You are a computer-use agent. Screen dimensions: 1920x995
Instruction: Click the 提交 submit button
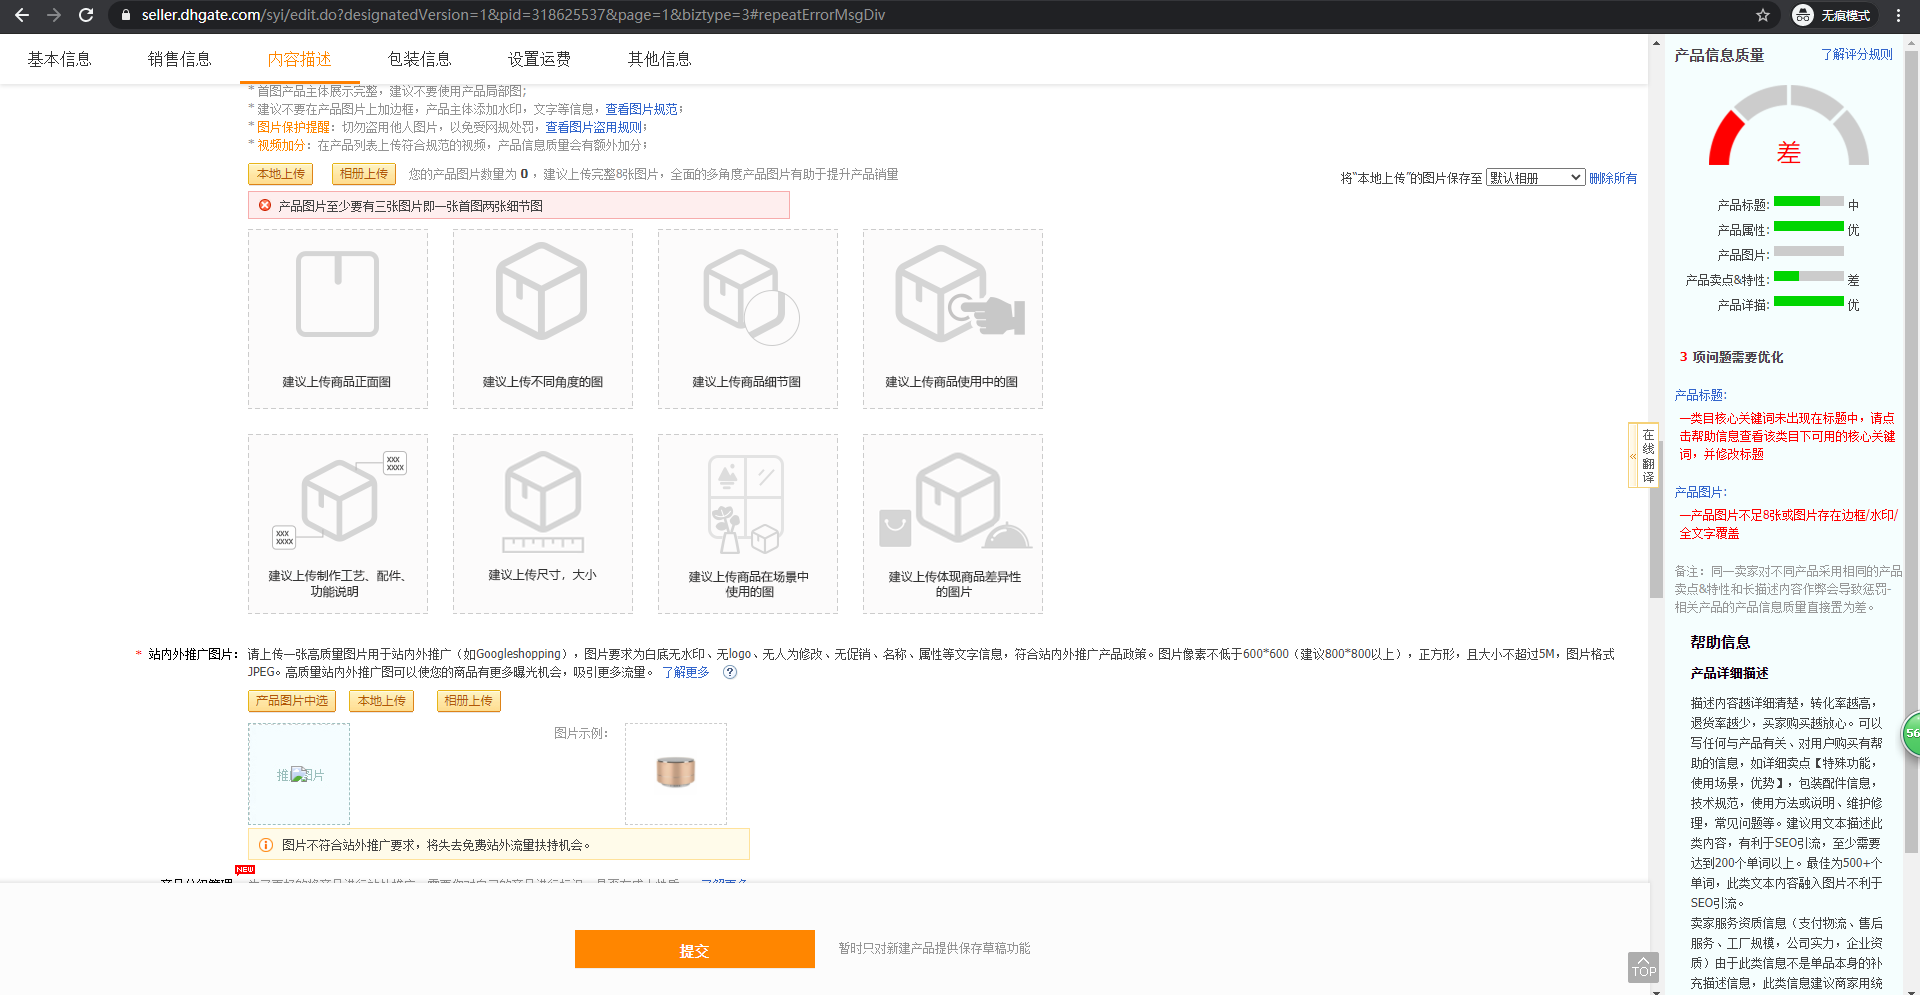point(694,948)
